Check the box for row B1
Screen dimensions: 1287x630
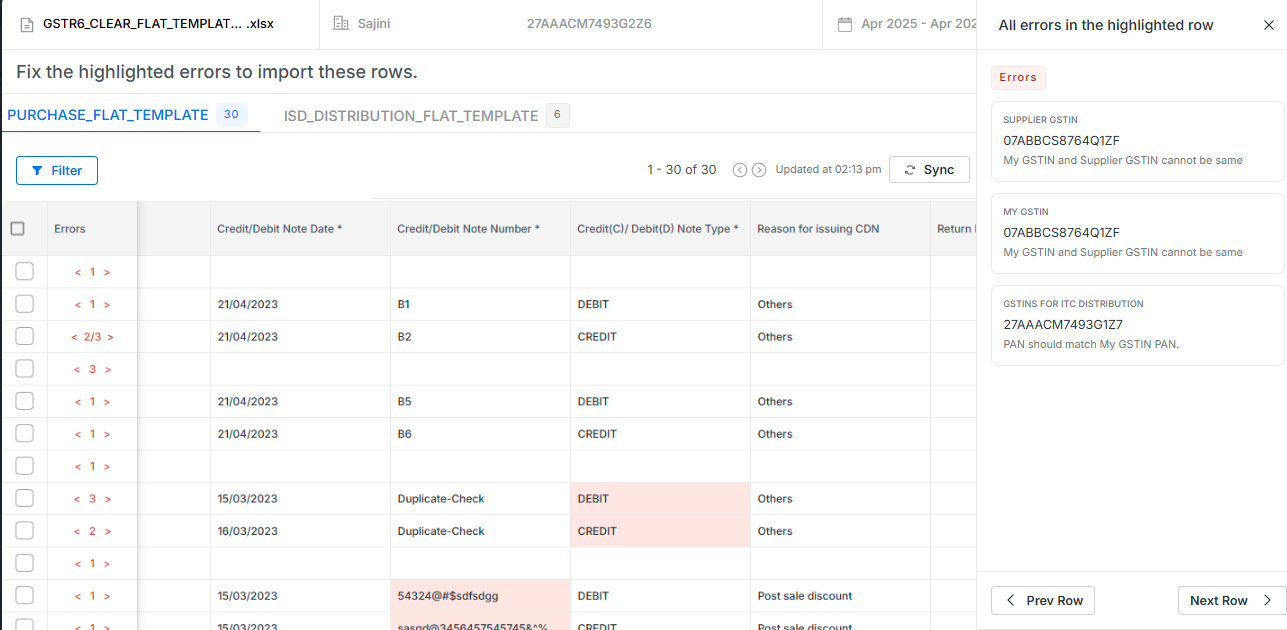pyautogui.click(x=24, y=304)
